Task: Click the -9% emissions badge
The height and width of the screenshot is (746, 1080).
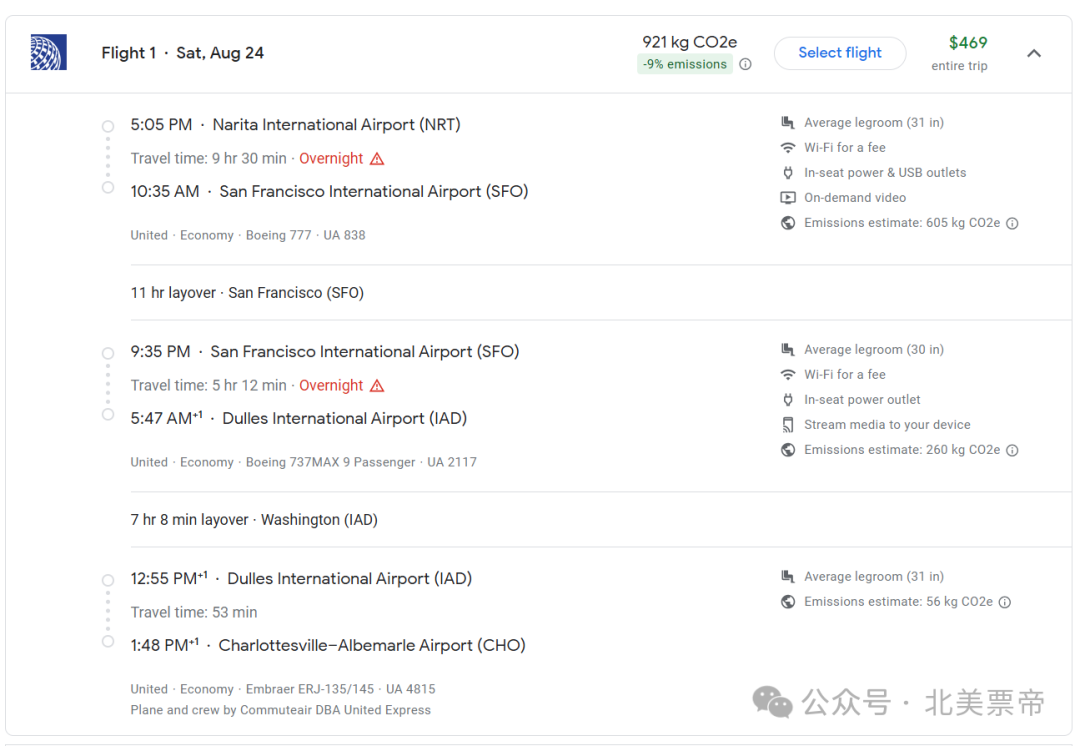Action: (x=685, y=64)
